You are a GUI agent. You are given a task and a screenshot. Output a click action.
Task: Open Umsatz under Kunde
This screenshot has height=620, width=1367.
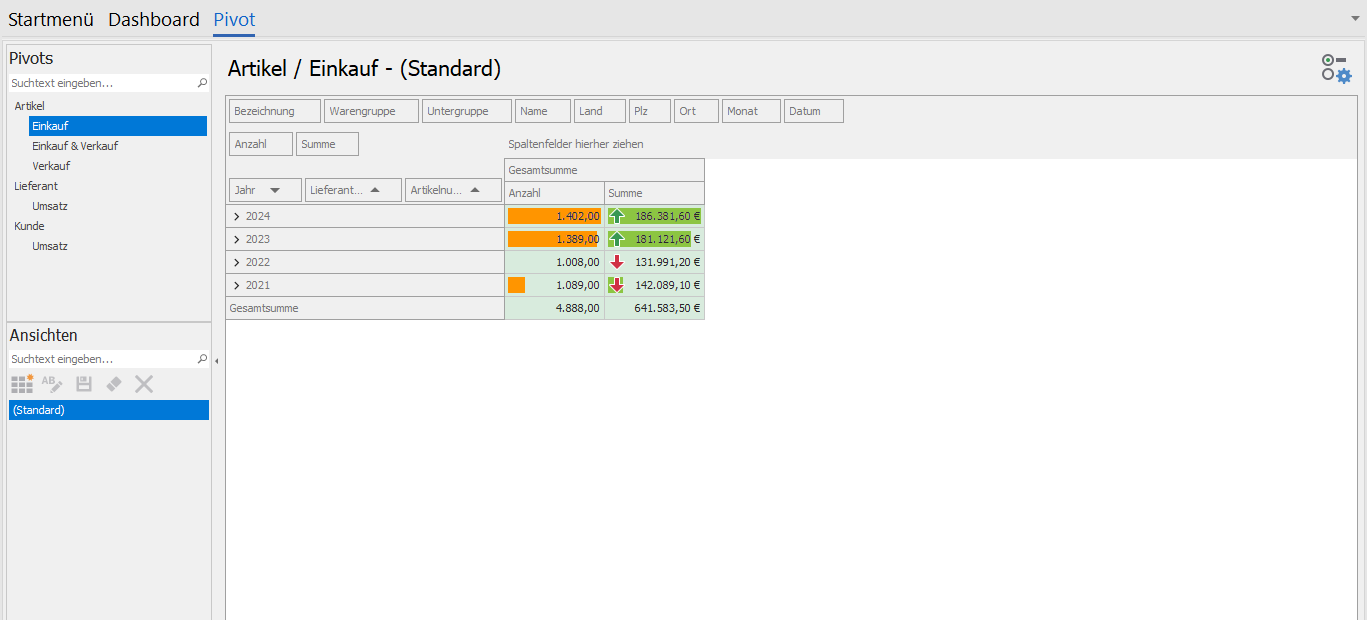click(x=50, y=246)
